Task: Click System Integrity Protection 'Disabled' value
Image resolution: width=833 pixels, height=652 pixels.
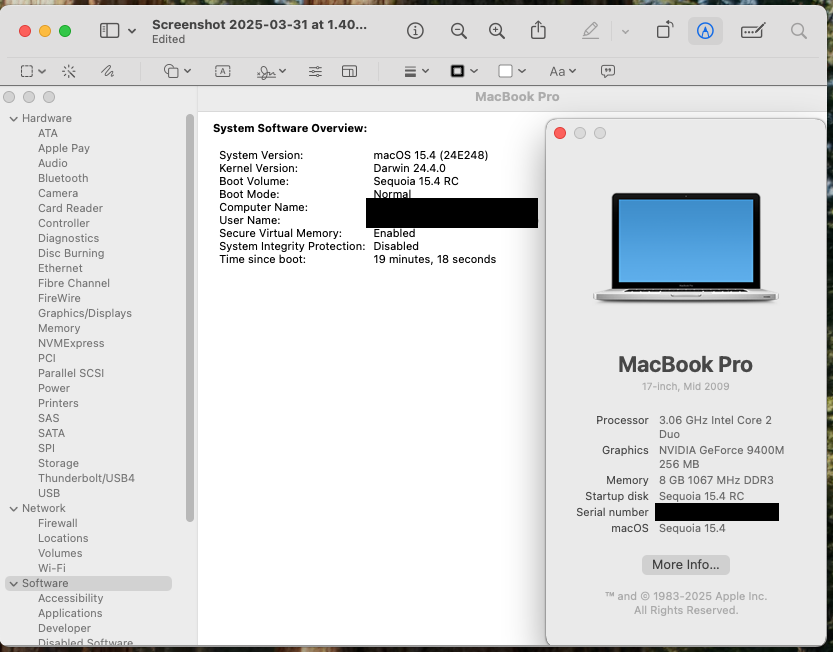Action: pyautogui.click(x=396, y=246)
